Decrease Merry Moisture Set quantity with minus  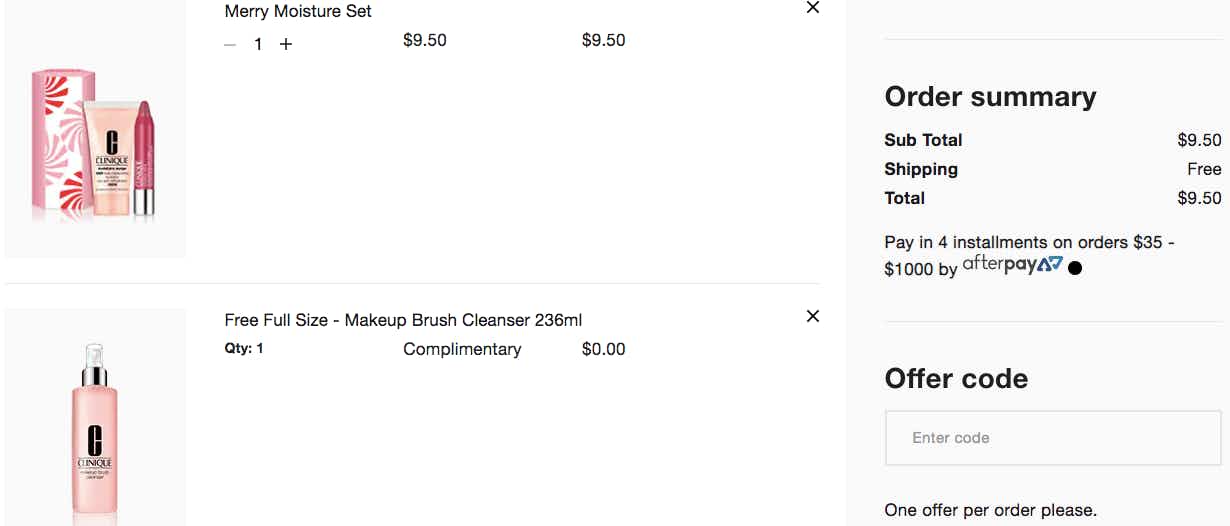230,44
